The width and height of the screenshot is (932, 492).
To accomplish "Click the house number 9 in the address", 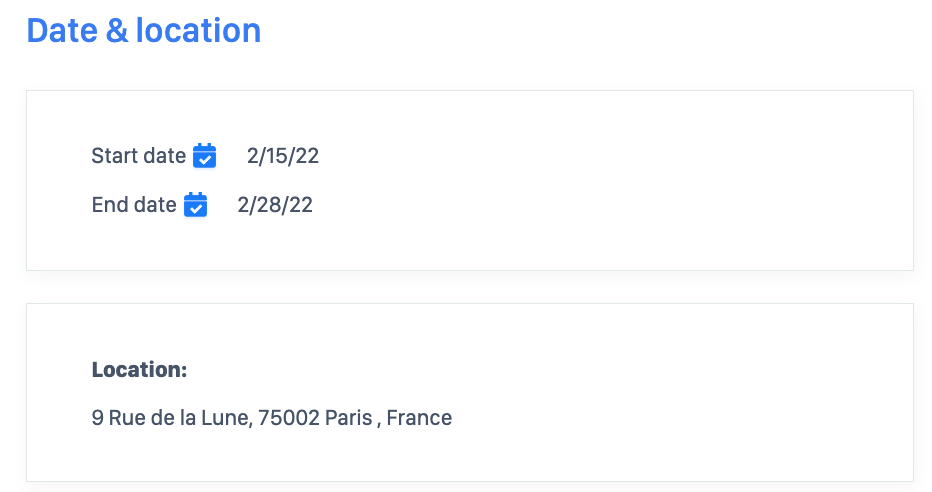I will [97, 418].
